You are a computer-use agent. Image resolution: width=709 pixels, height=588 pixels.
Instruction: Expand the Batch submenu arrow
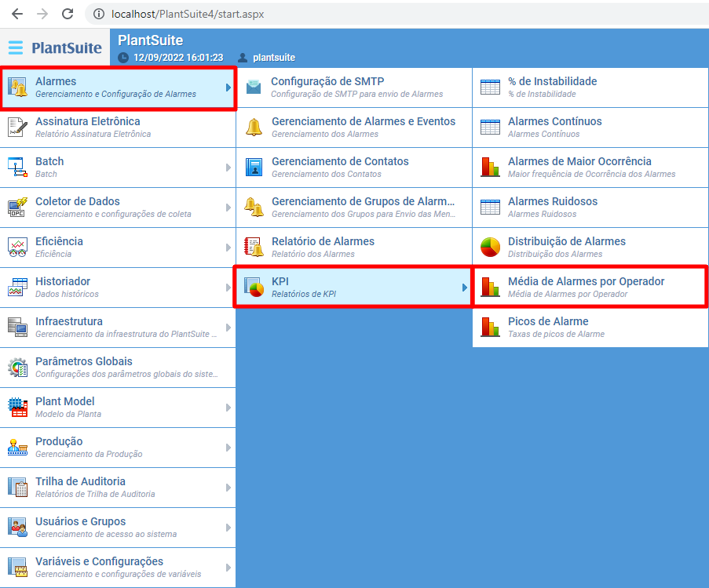228,167
